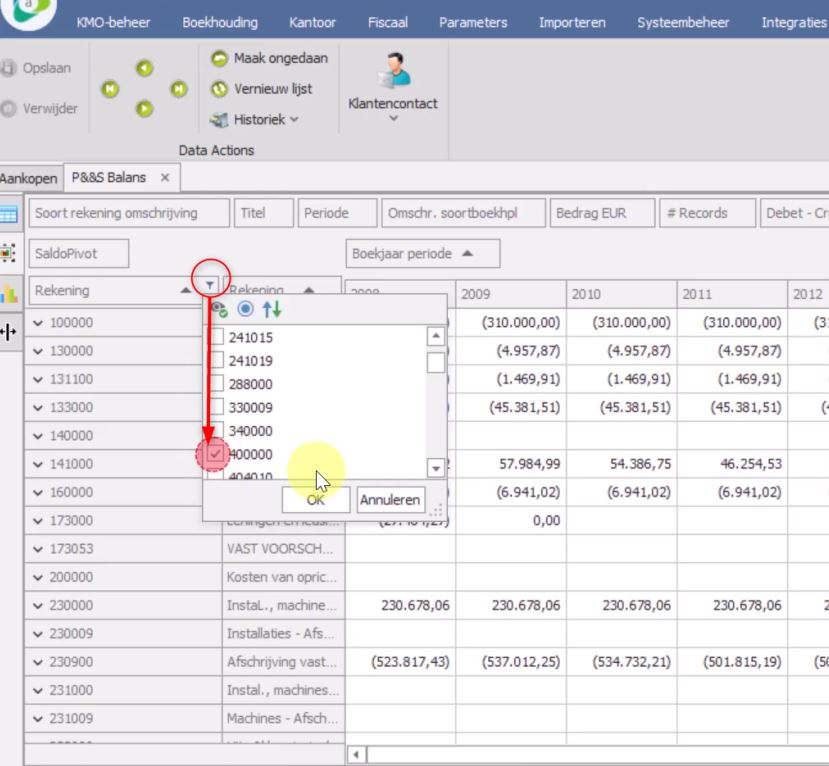
Task: Close the P&&S Balans tab
Action: 165,178
